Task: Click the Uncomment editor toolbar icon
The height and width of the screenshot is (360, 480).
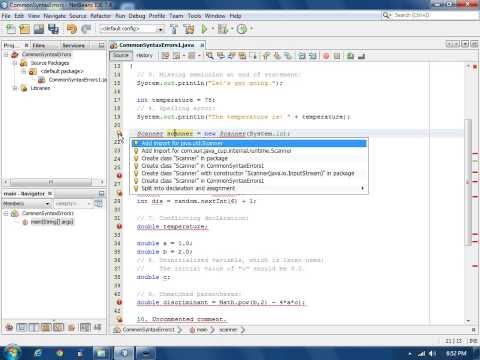Action: (361, 56)
